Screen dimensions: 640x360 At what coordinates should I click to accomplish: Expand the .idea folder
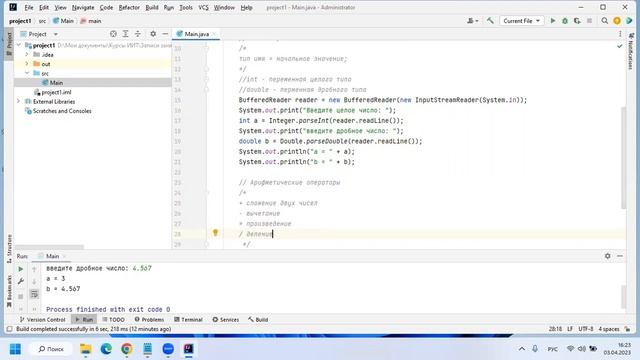(x=27, y=54)
